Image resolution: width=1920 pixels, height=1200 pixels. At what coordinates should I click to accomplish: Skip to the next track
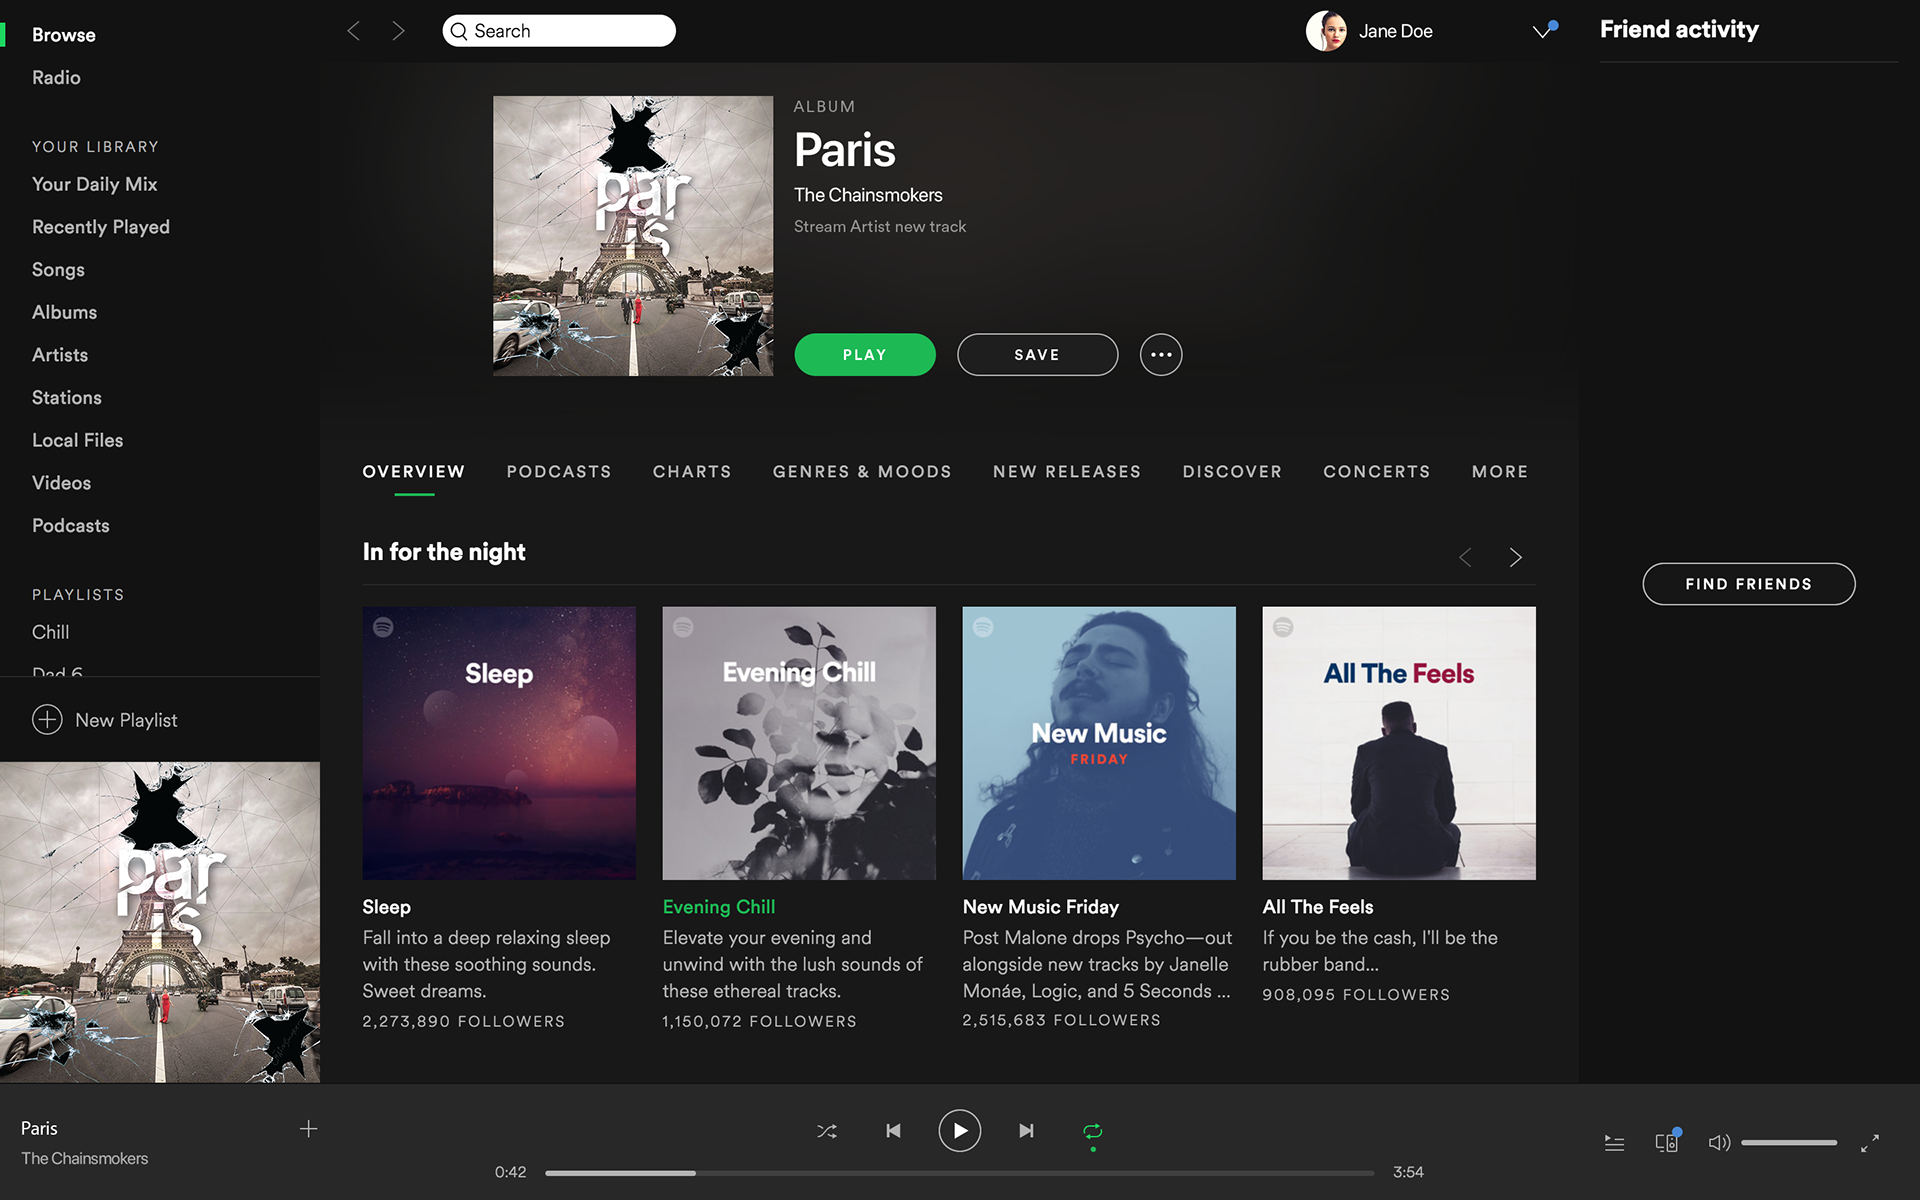1026,1131
